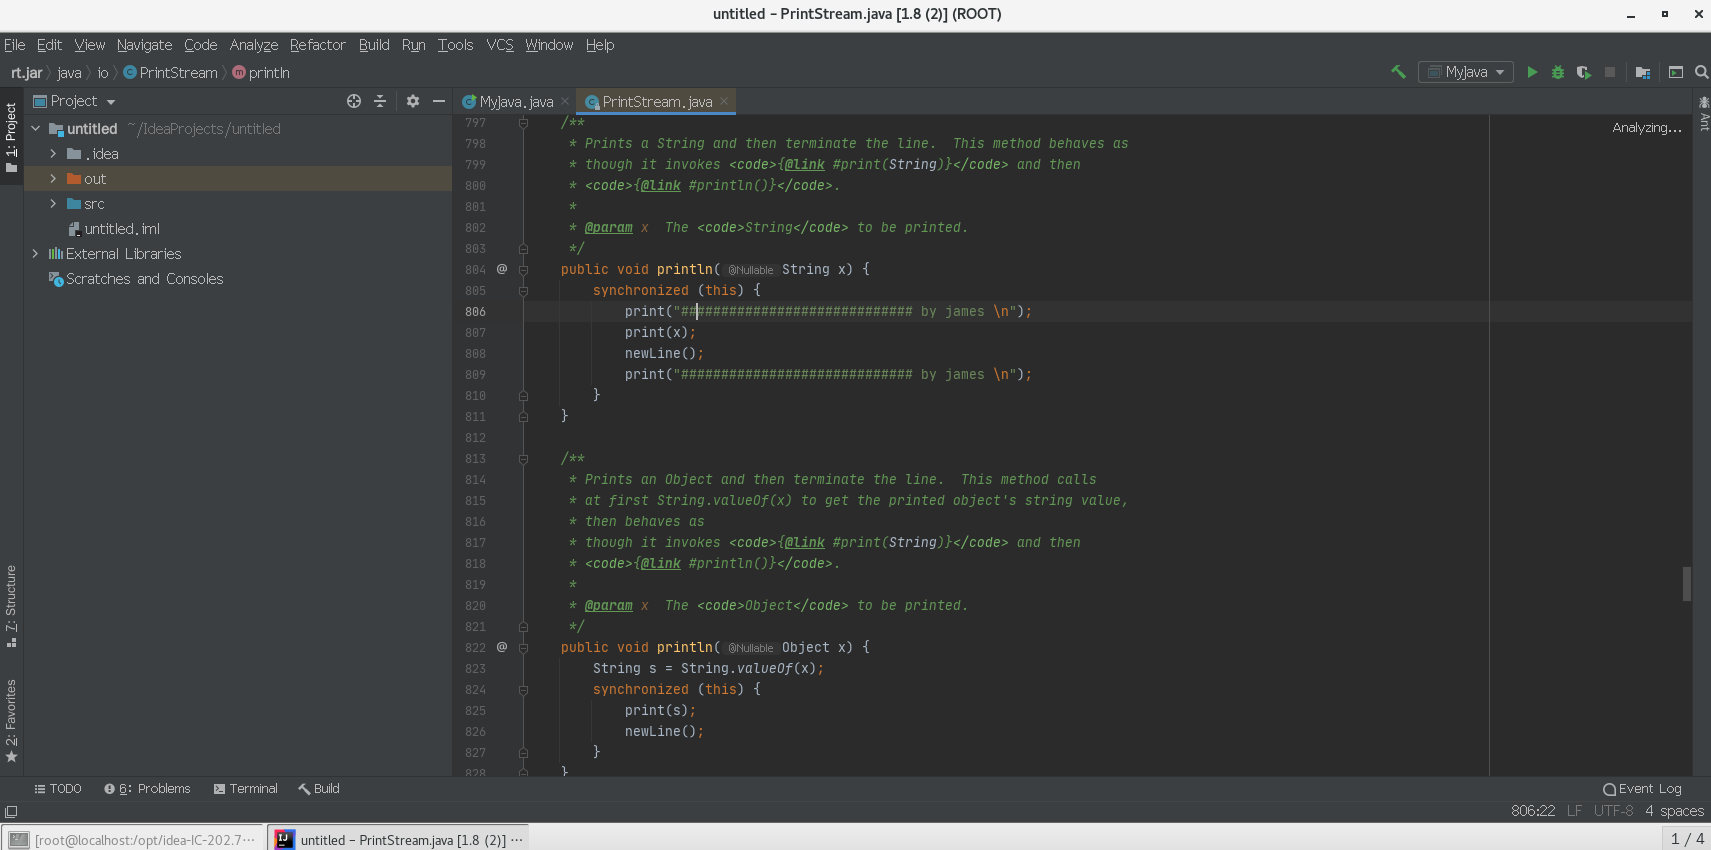Open the Analyze menu
Viewport: 1711px width, 850px height.
point(254,45)
